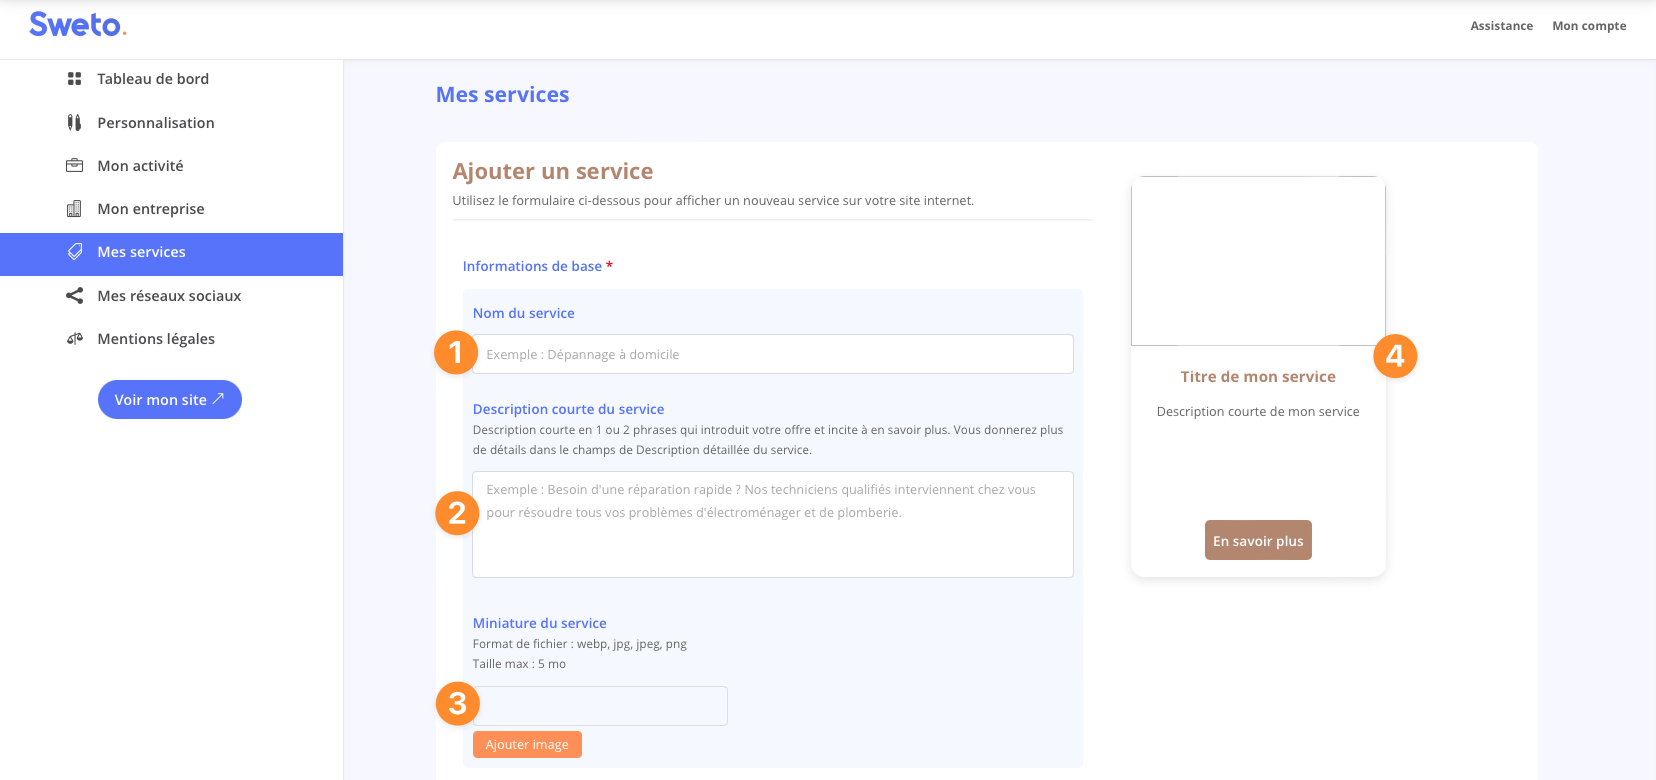Click the Mes réseaux sociaux share icon
The width and height of the screenshot is (1656, 780).
click(x=74, y=296)
